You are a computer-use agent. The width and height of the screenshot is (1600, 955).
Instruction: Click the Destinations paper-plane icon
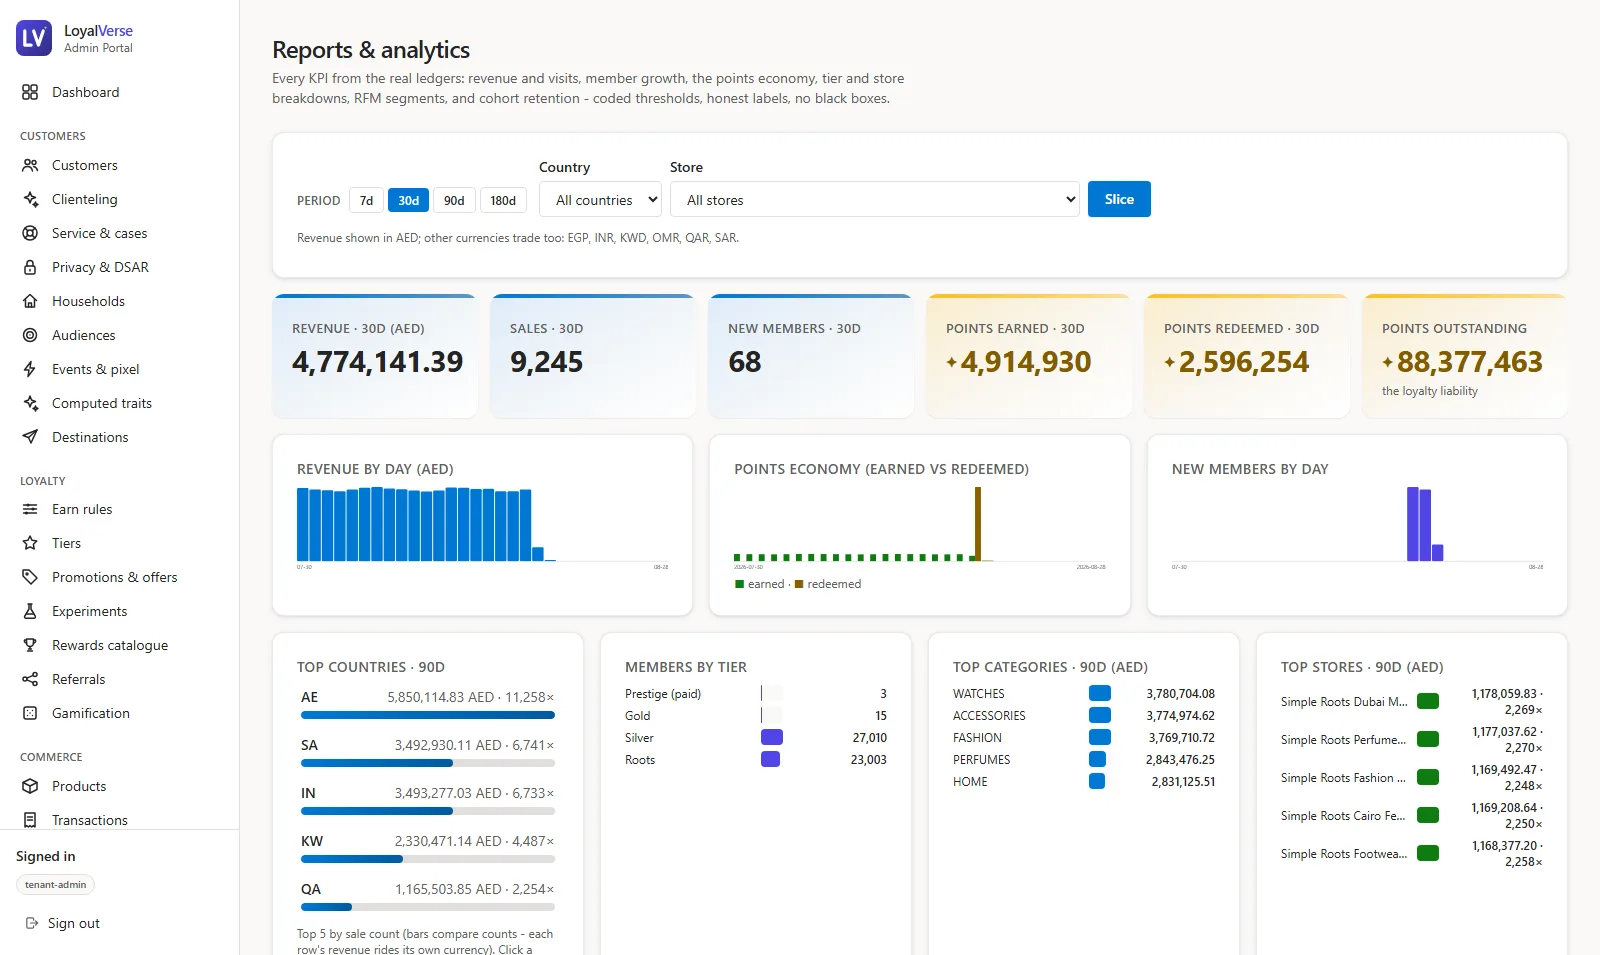pyautogui.click(x=30, y=437)
